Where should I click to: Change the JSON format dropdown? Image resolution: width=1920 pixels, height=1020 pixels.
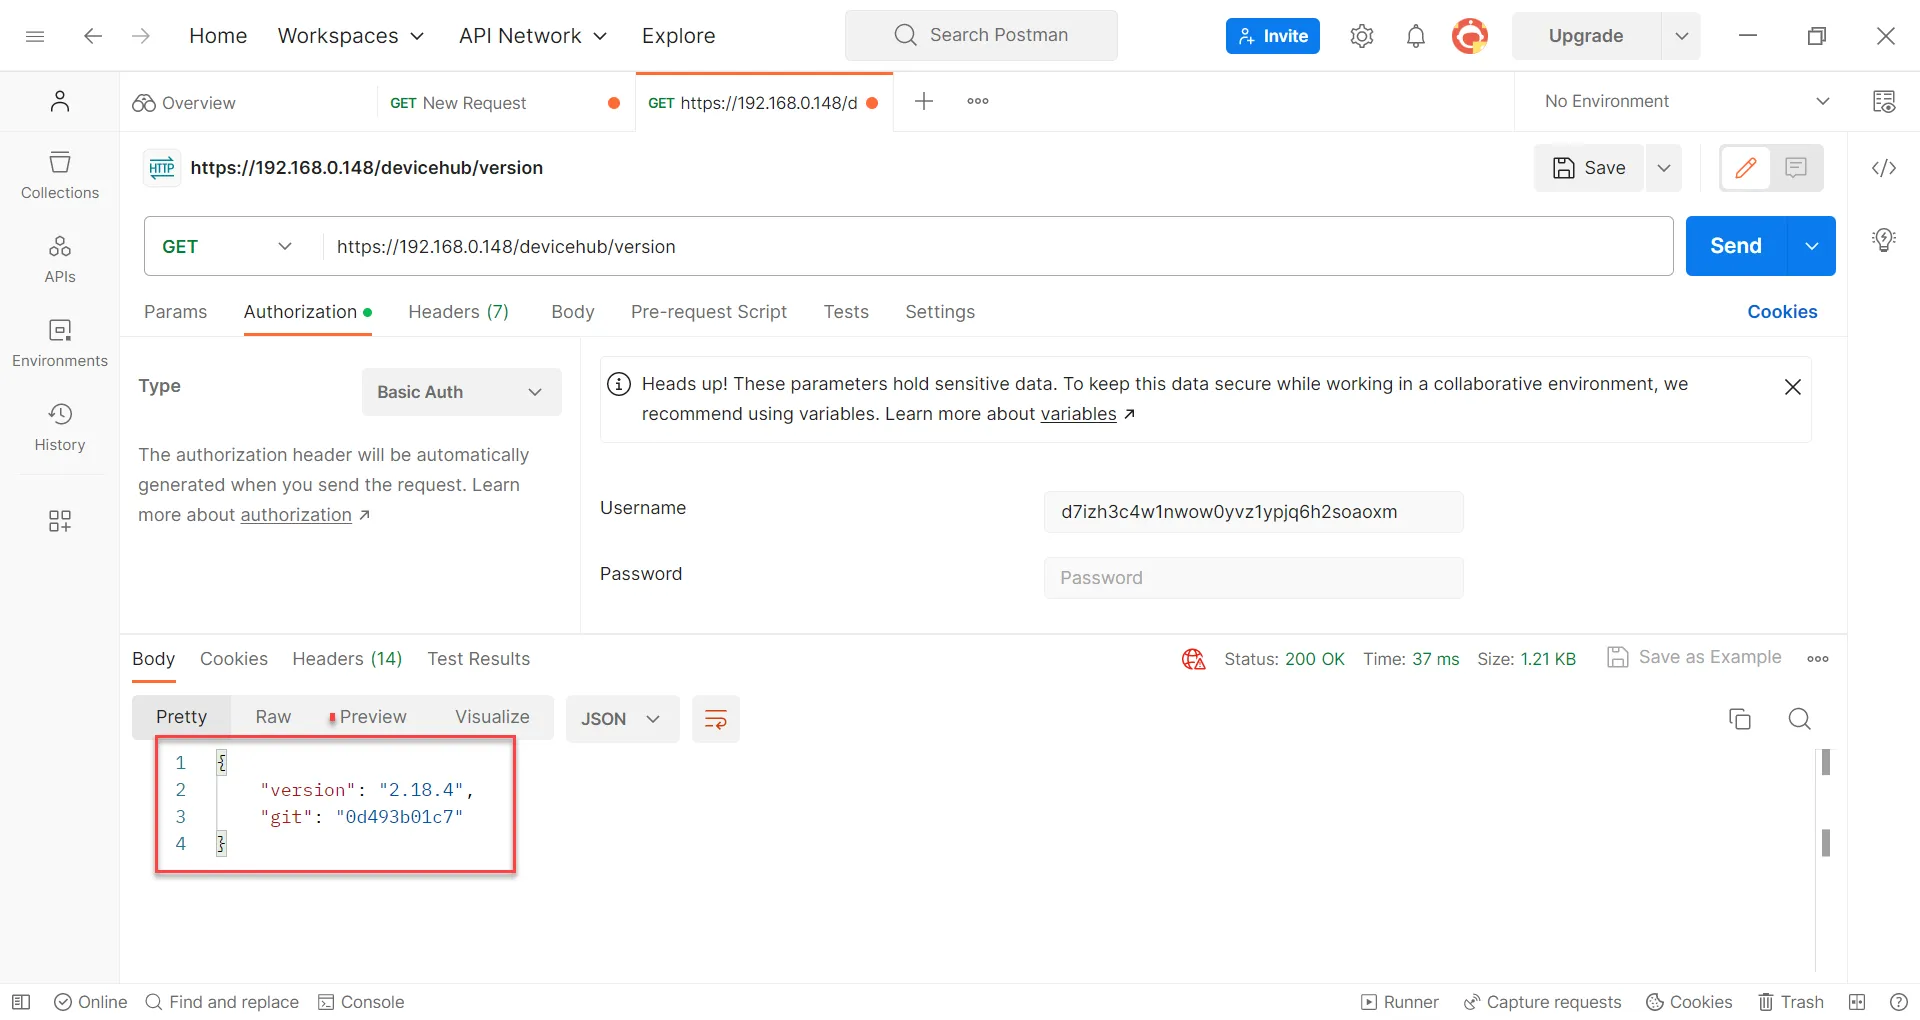(x=622, y=719)
